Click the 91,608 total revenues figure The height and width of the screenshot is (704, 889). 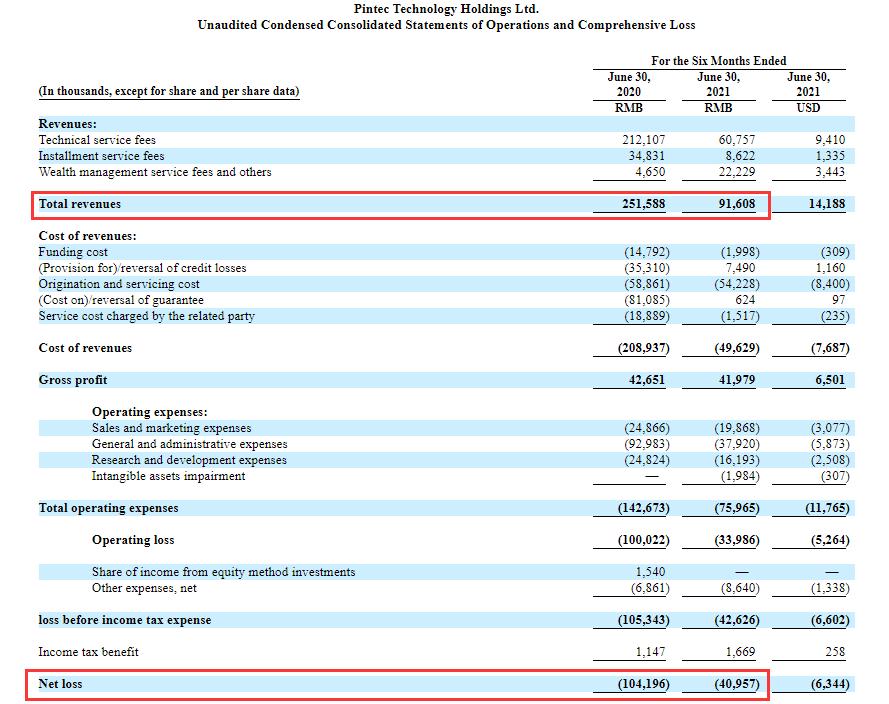(x=736, y=204)
